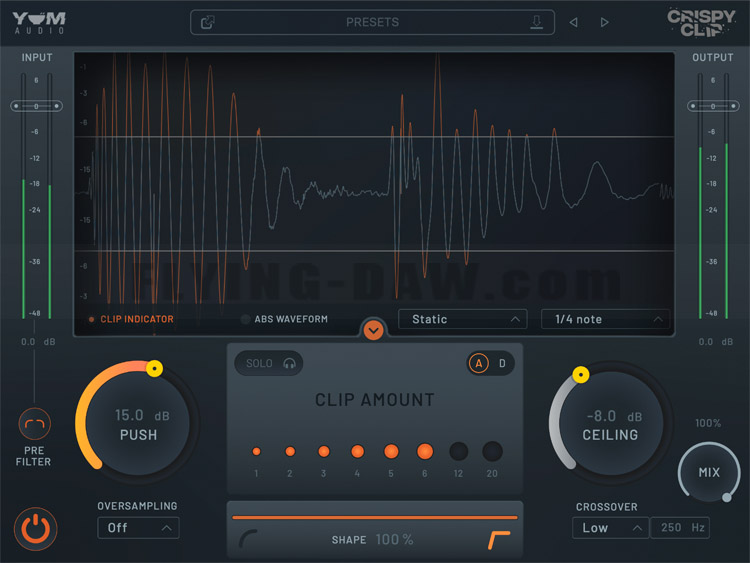Click the Presets name field
Image resolution: width=750 pixels, height=563 pixels.
click(372, 22)
